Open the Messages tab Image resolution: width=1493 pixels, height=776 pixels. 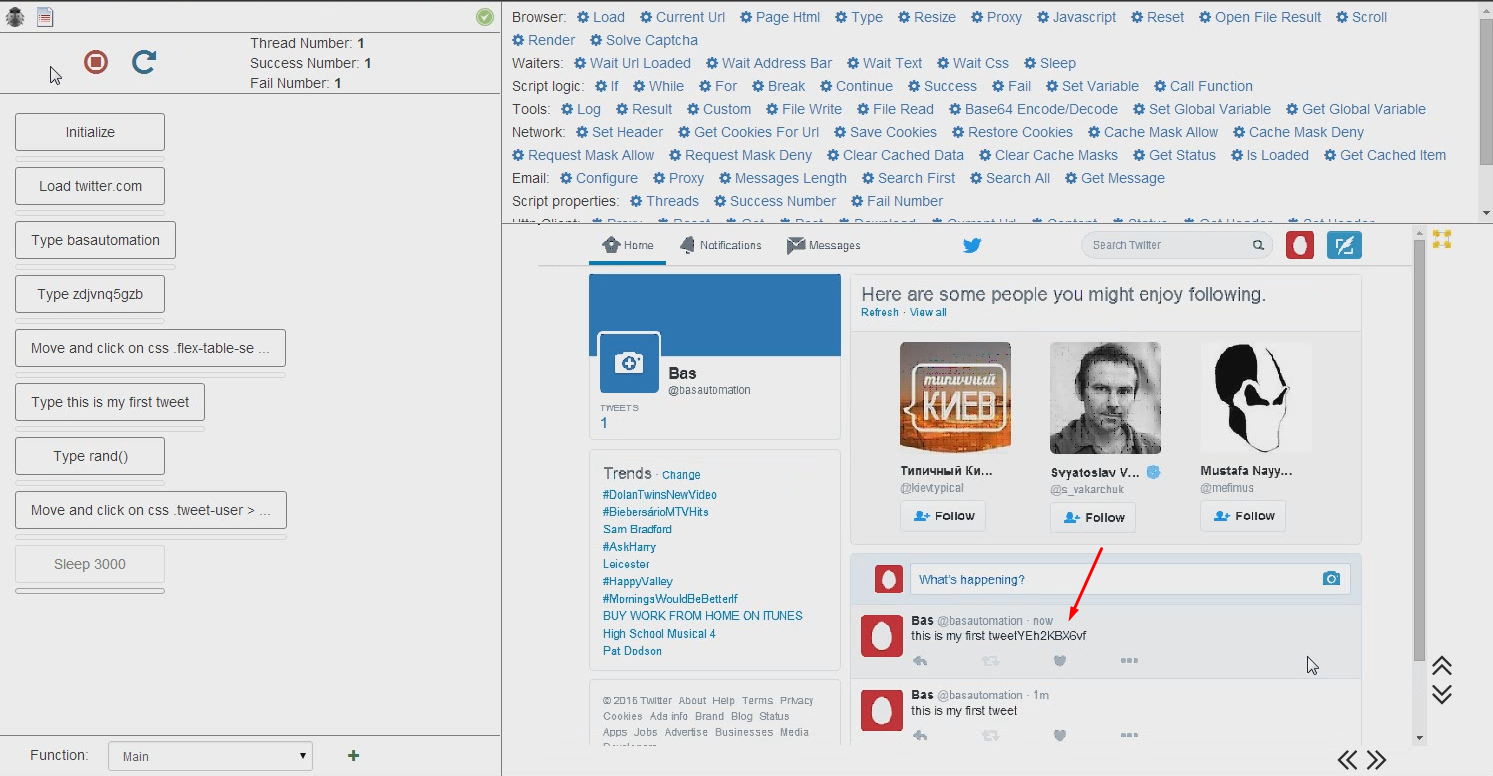[x=823, y=245]
